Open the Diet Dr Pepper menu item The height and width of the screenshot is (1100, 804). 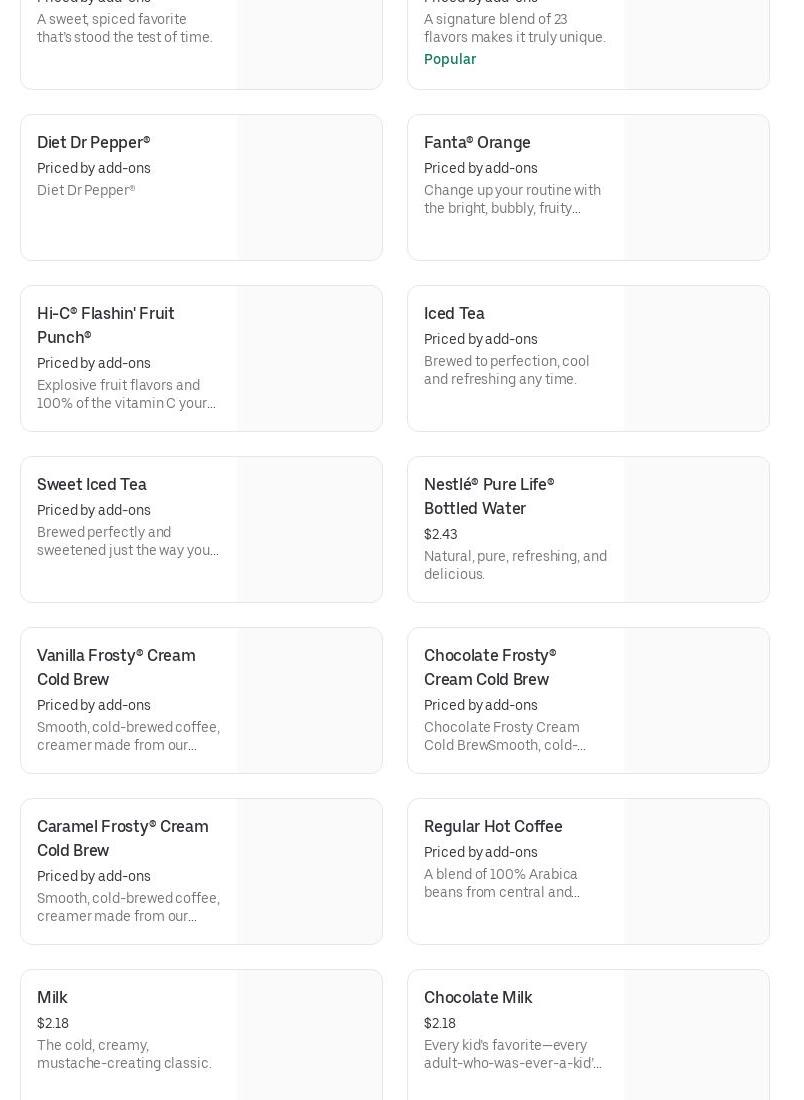(x=94, y=143)
